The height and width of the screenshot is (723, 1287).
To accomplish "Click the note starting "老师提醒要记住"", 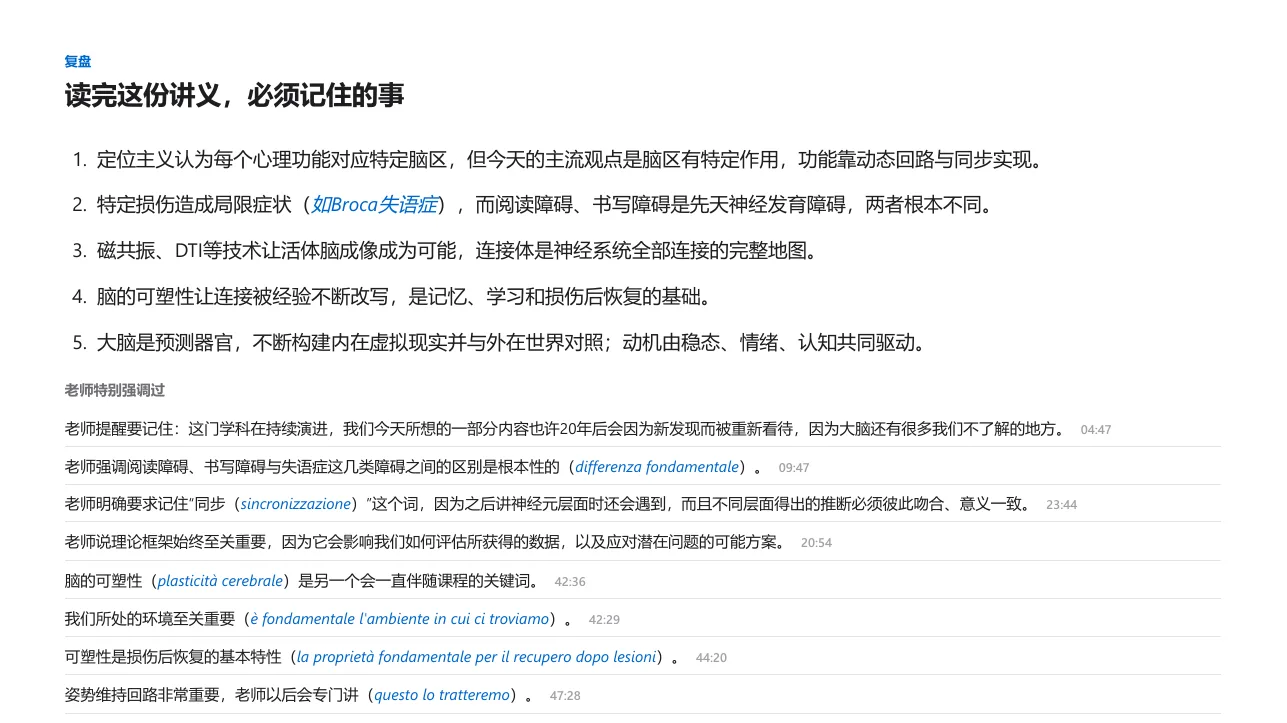I will click(x=566, y=429).
